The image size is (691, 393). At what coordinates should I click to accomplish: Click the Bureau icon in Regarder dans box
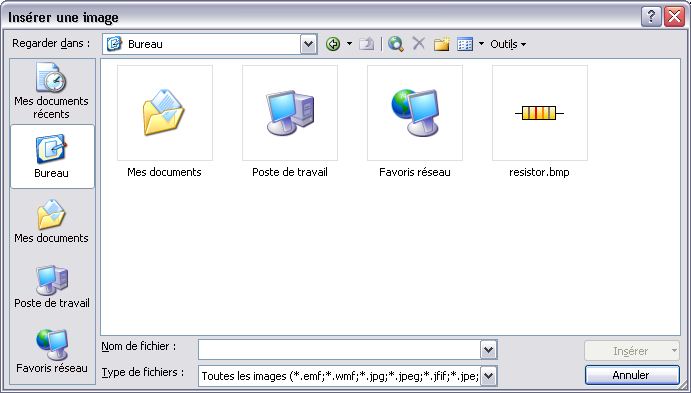pyautogui.click(x=114, y=44)
